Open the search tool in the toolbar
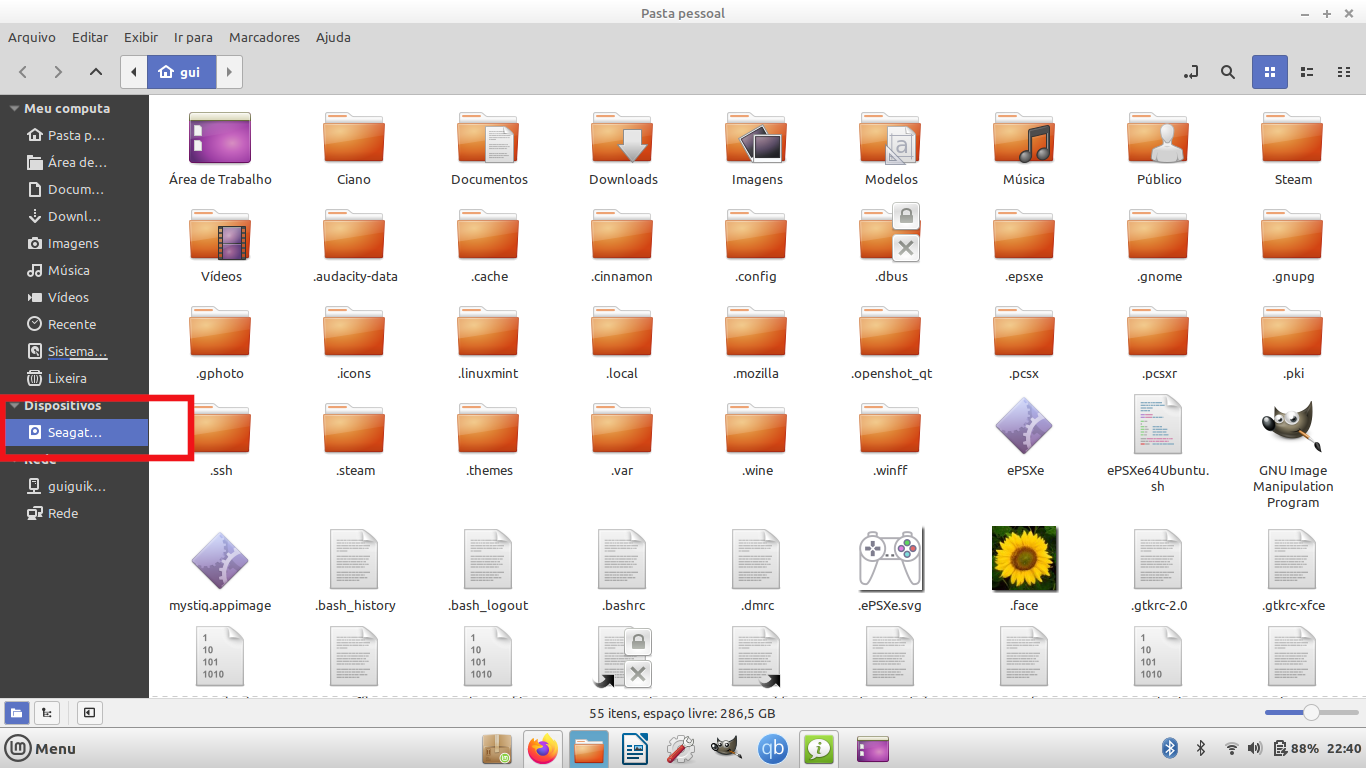Screen dimensions: 1366x768 (1228, 72)
